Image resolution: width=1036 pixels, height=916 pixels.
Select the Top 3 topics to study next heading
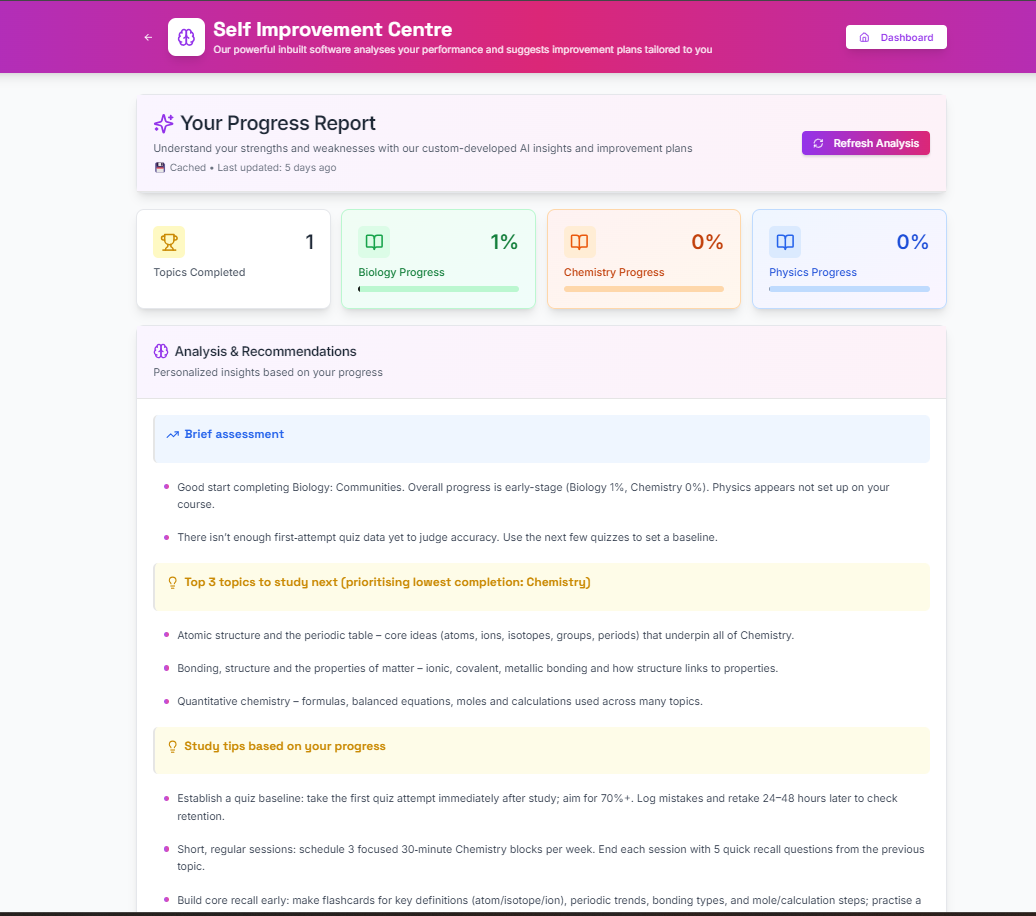pos(387,582)
